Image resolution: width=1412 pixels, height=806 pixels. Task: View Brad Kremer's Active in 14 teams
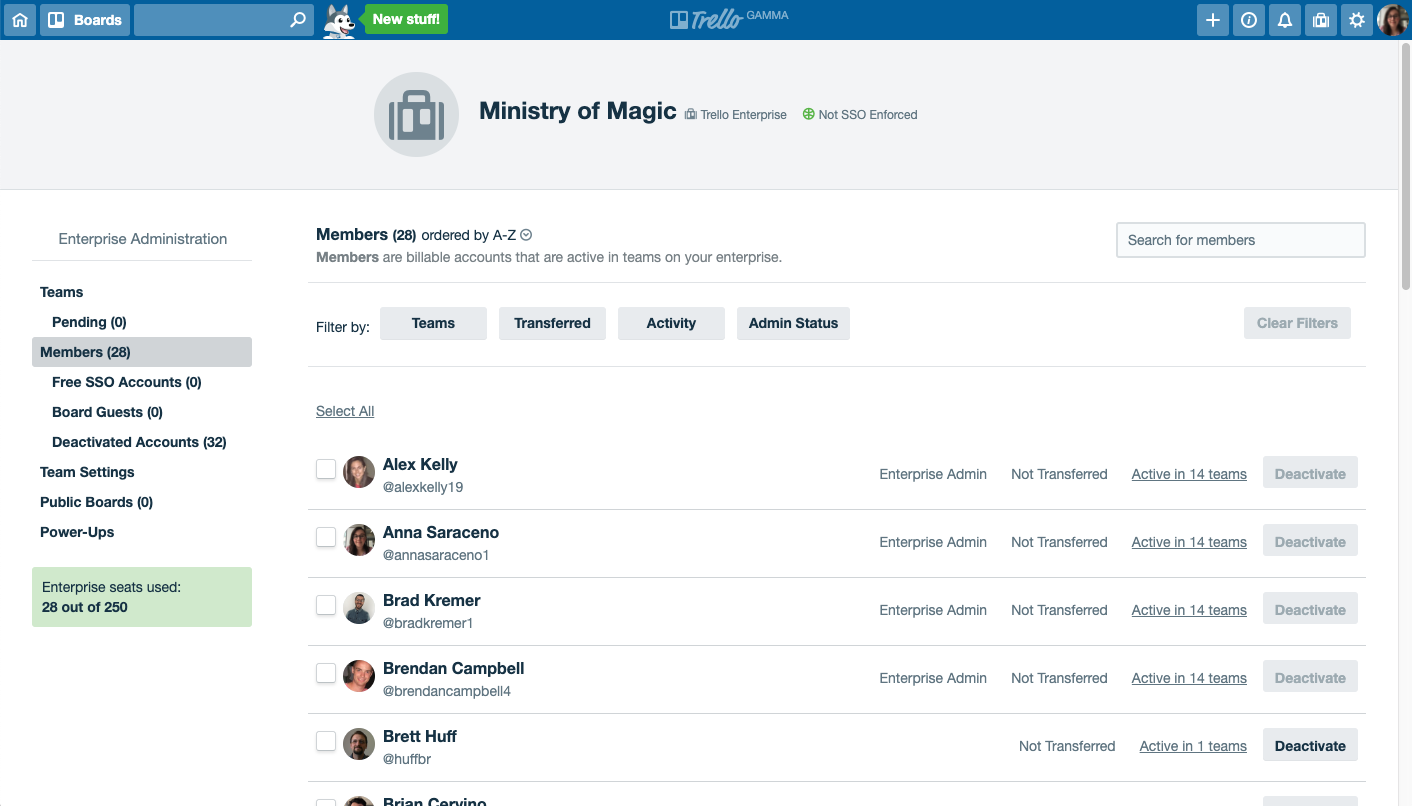[1189, 610]
